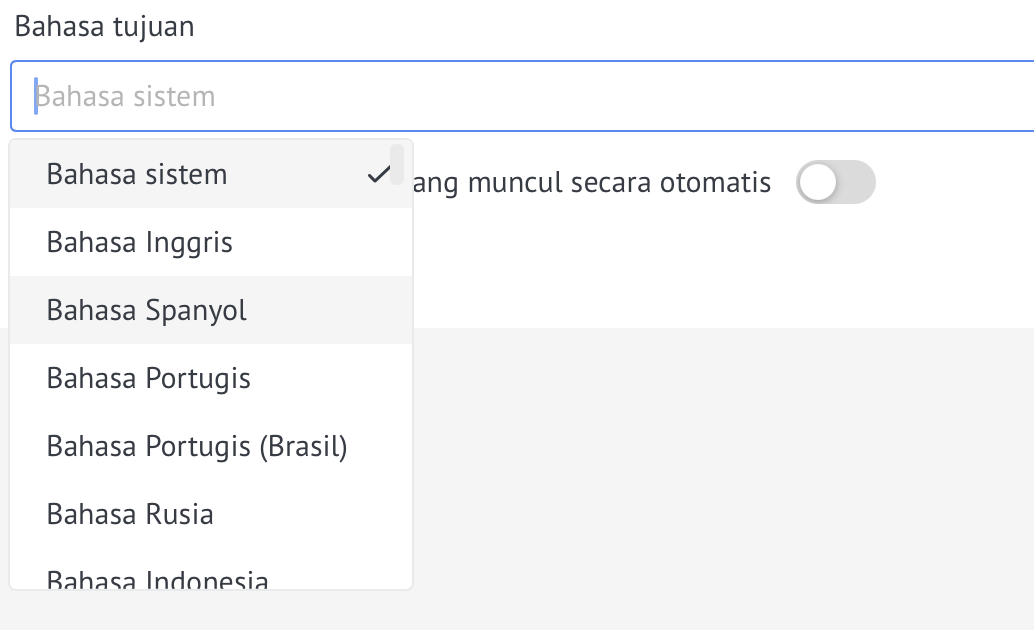Select Bahasa Rusia language option
The image size is (1034, 630).
[x=211, y=515]
